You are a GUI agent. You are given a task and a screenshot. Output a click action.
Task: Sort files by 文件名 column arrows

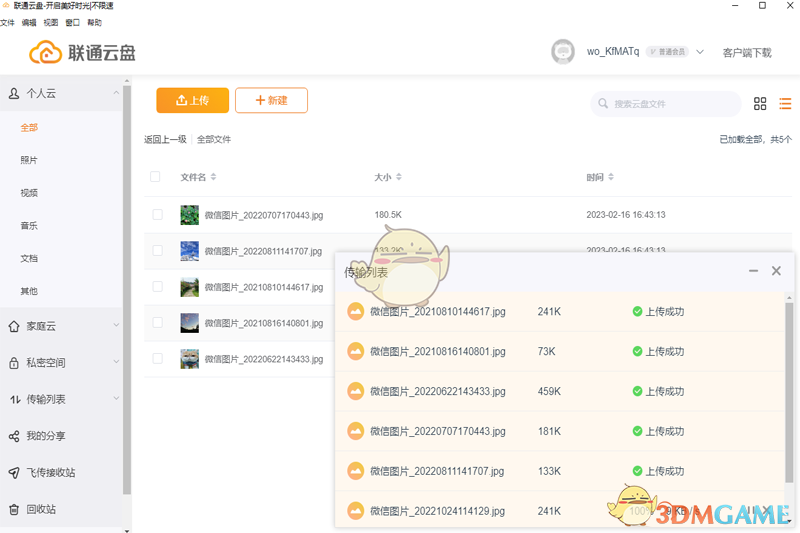(213, 177)
